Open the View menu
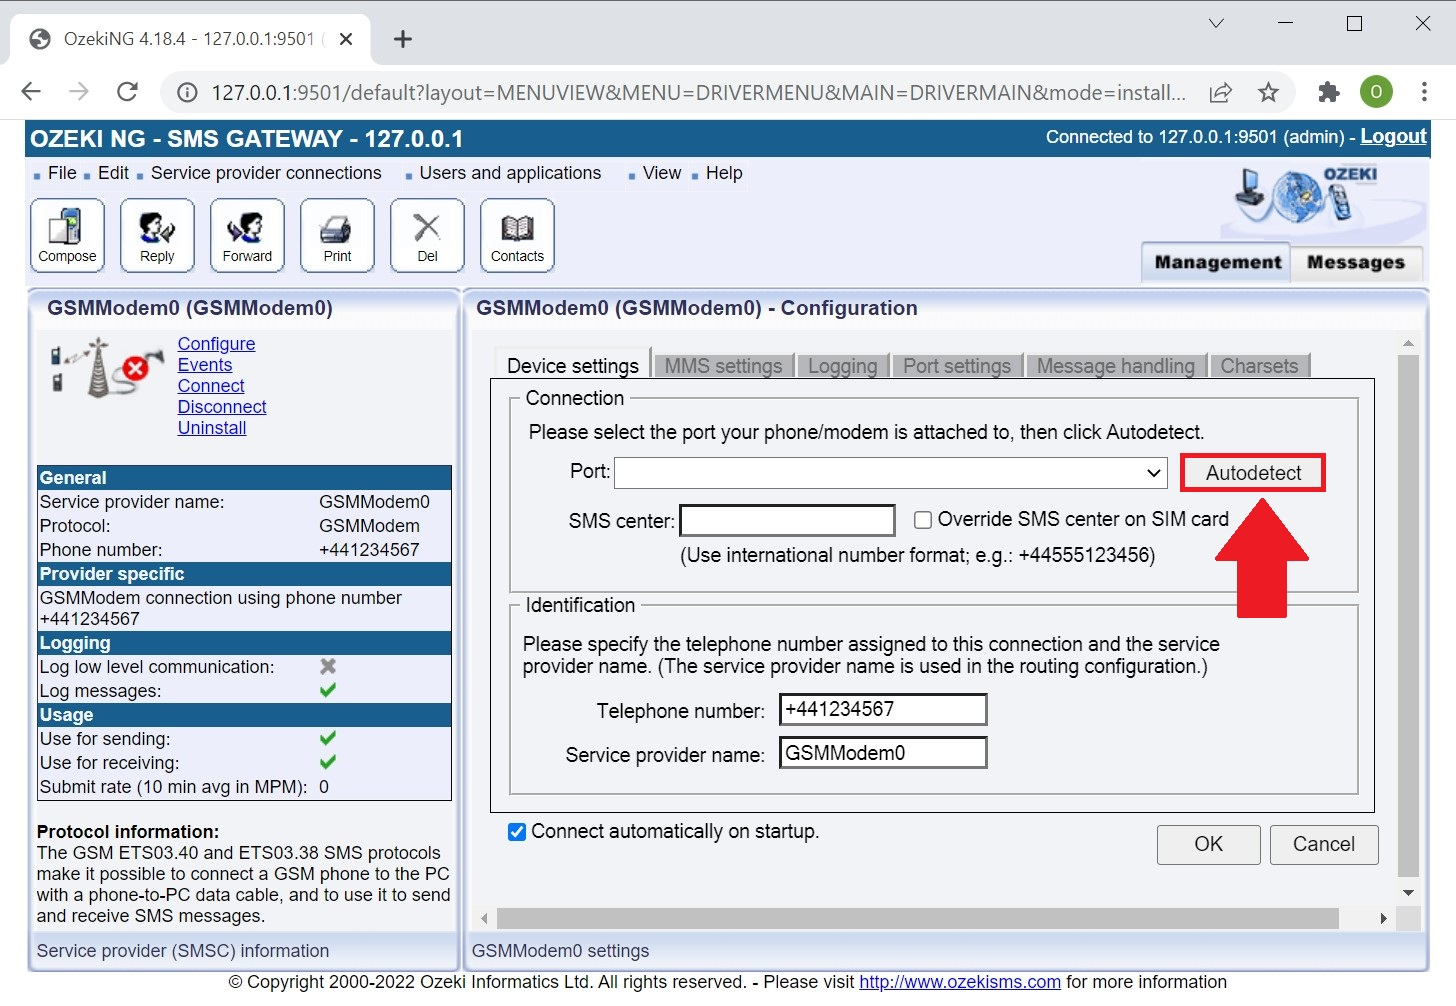 click(662, 173)
